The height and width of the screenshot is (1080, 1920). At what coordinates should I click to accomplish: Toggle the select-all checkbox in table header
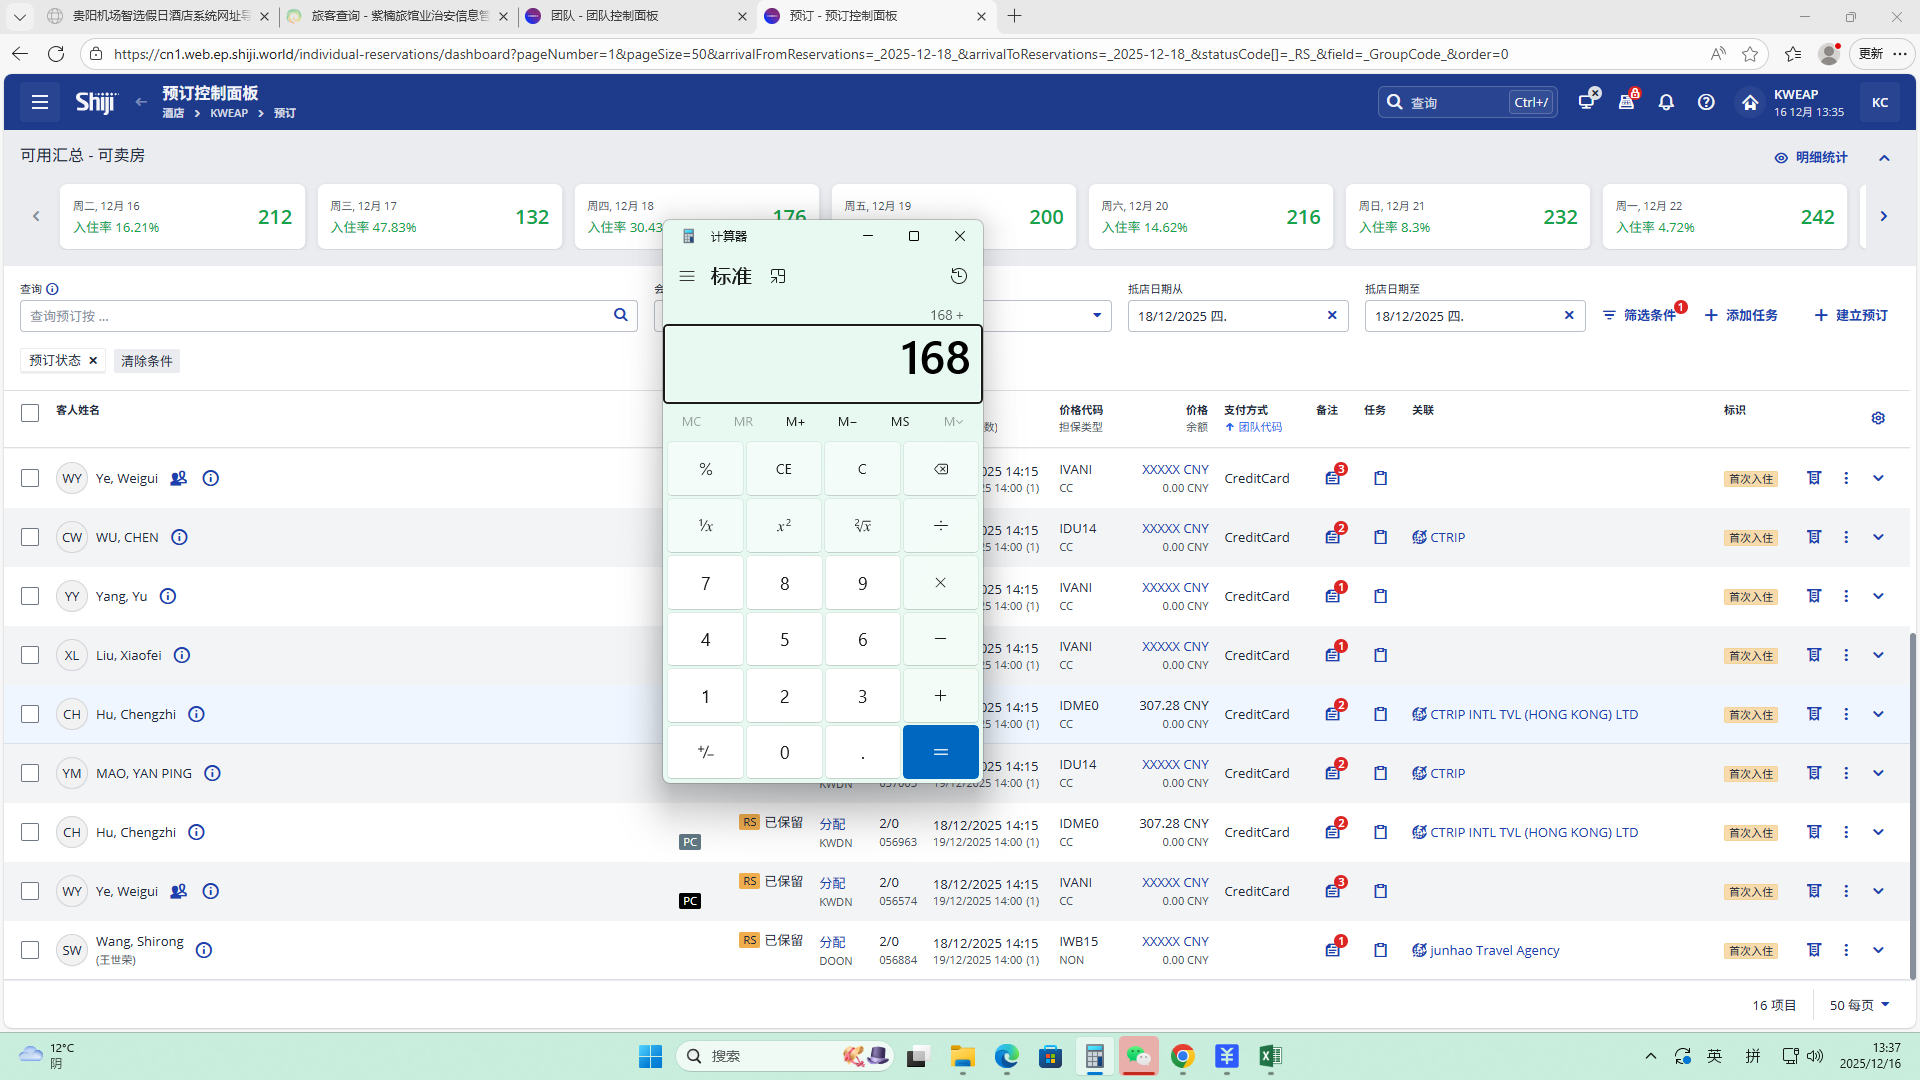(x=30, y=412)
